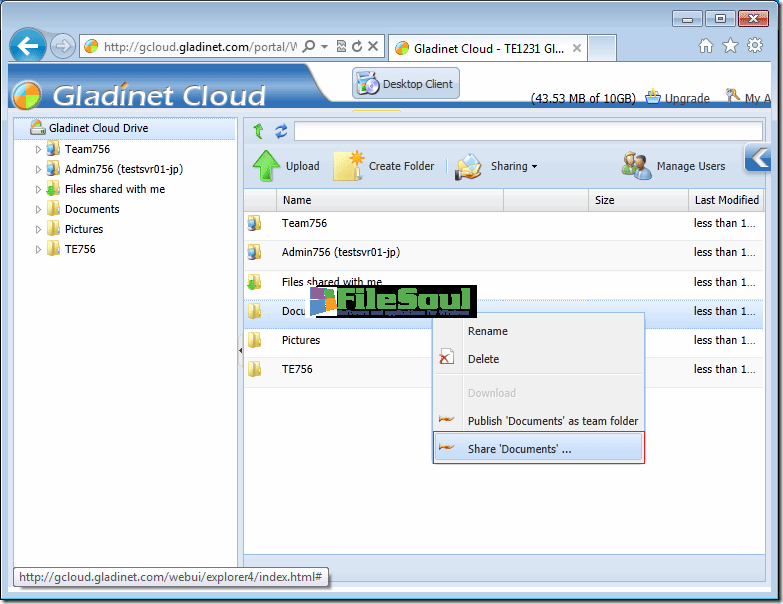This screenshot has height=604, width=783.
Task: Sort files by the Name column header
Action: [x=297, y=200]
